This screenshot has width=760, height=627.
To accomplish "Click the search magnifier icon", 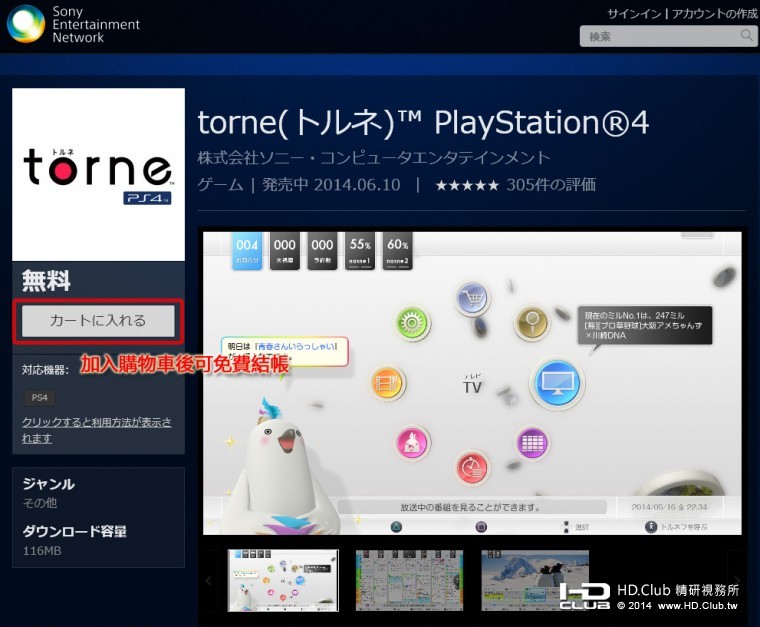I will [746, 35].
